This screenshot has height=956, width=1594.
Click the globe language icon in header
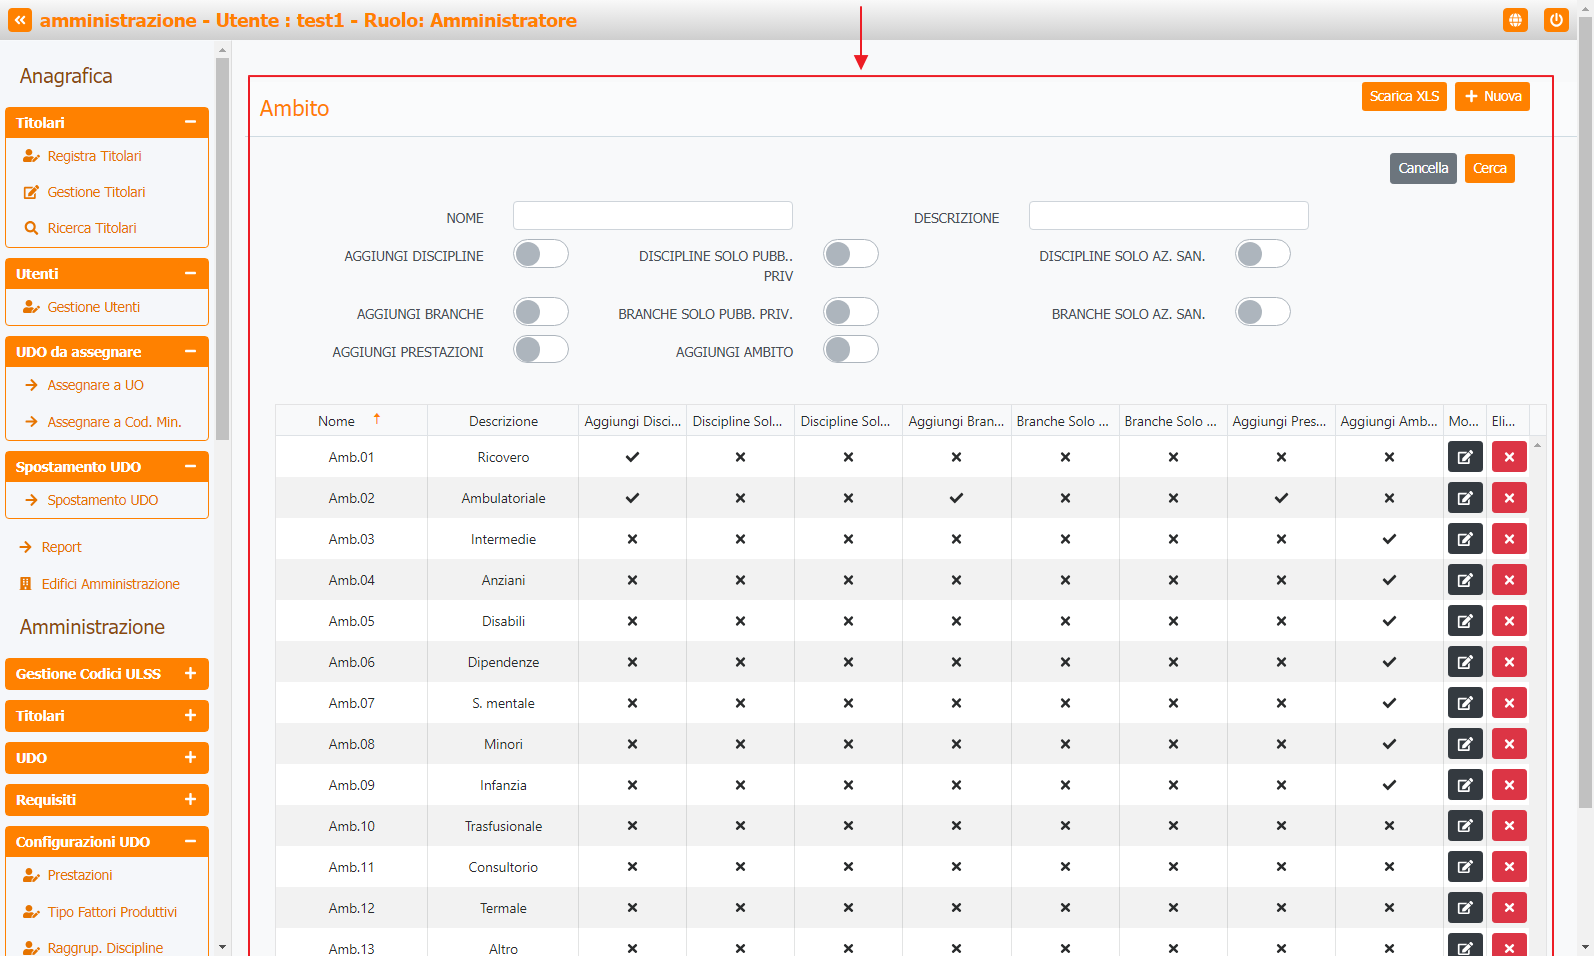tap(1515, 20)
